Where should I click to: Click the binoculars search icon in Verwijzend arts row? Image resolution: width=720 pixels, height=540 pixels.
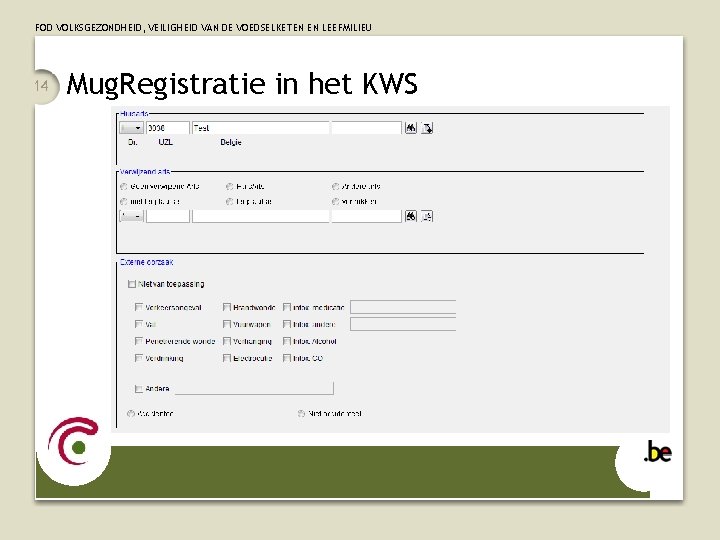411,216
